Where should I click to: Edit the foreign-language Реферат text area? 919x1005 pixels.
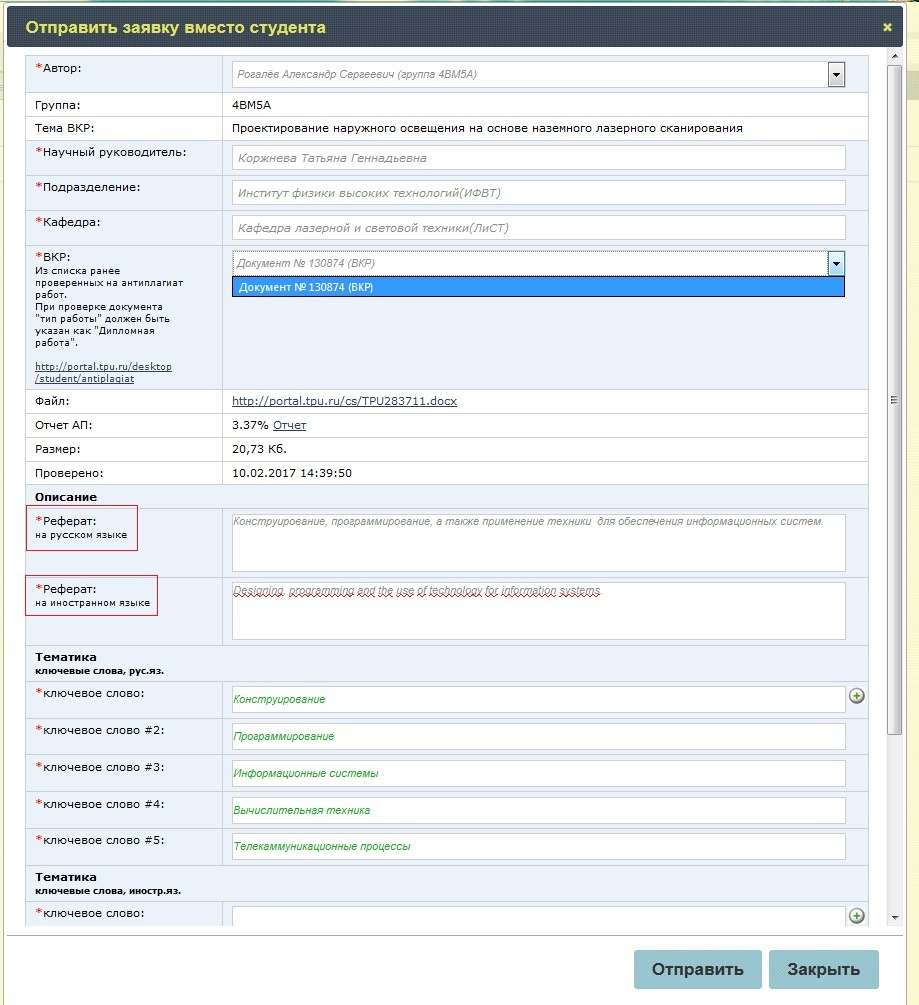point(538,611)
